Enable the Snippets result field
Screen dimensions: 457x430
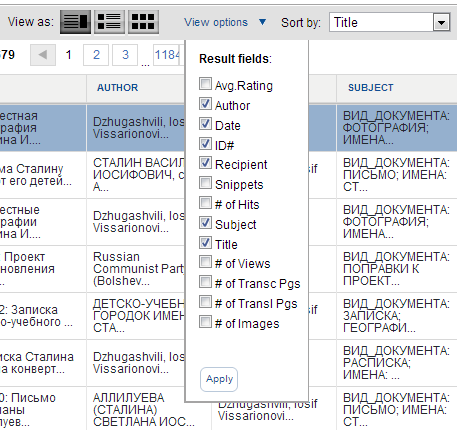coord(205,183)
